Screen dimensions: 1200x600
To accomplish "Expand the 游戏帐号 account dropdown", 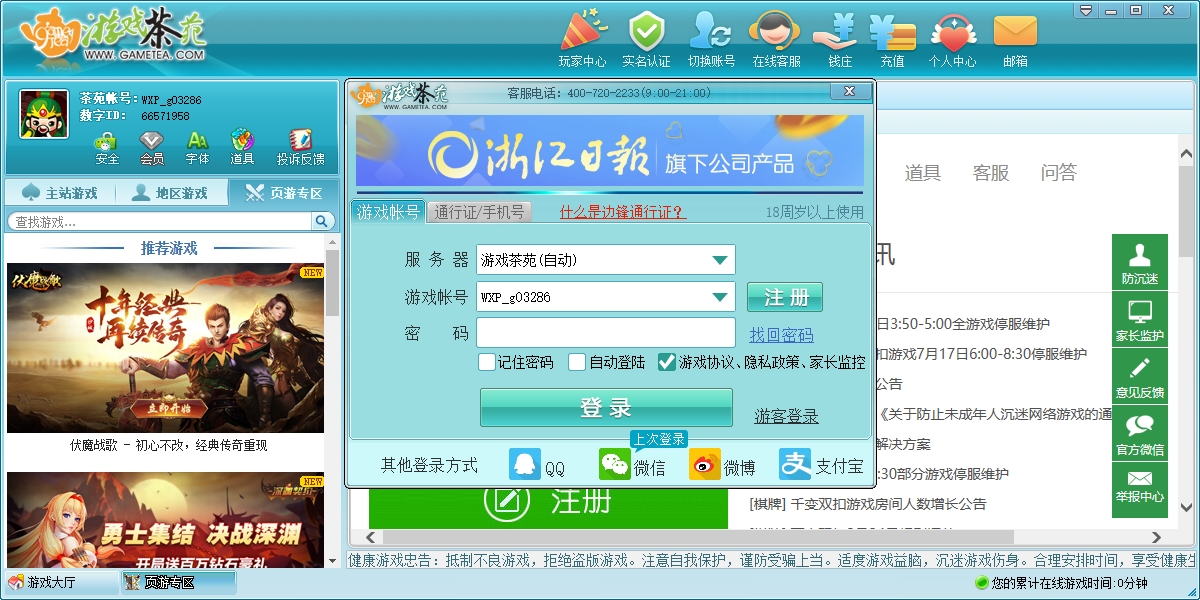I will pyautogui.click(x=720, y=297).
